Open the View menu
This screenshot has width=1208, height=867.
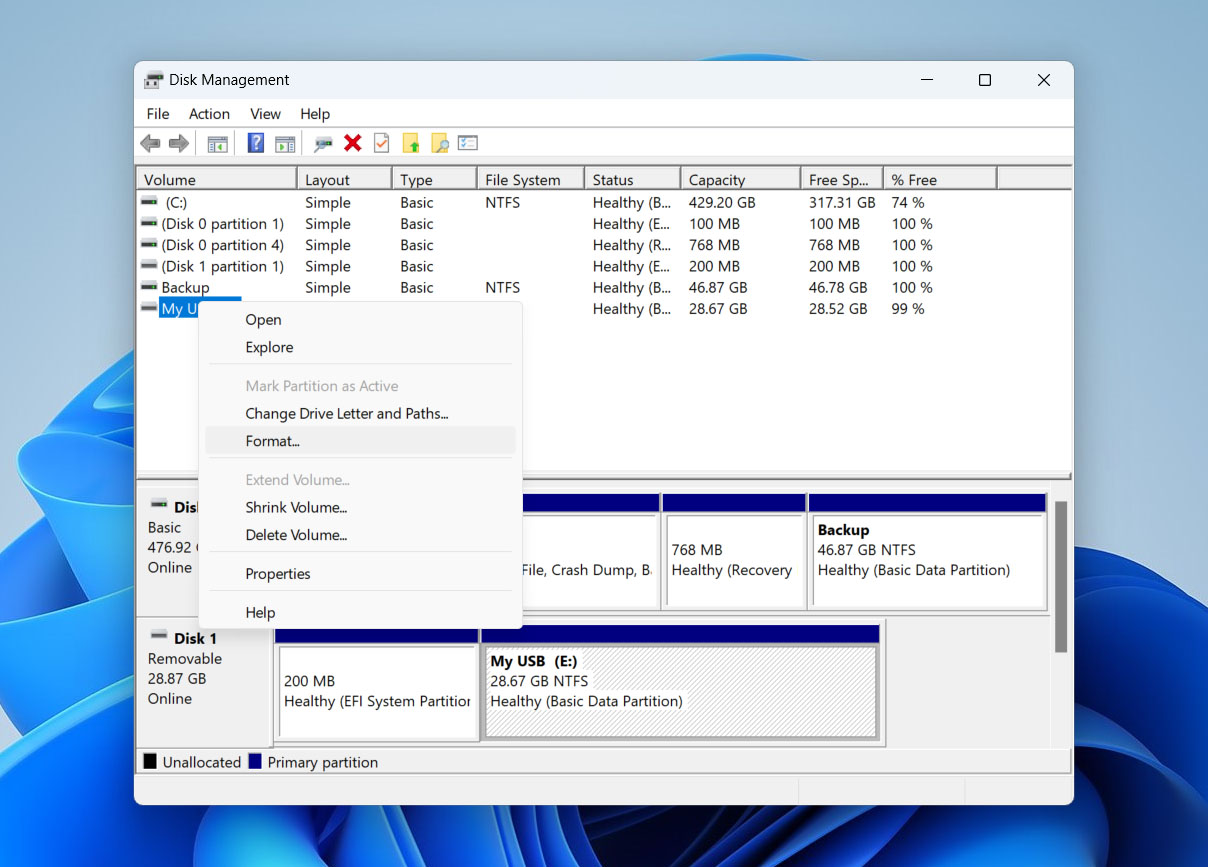(265, 114)
